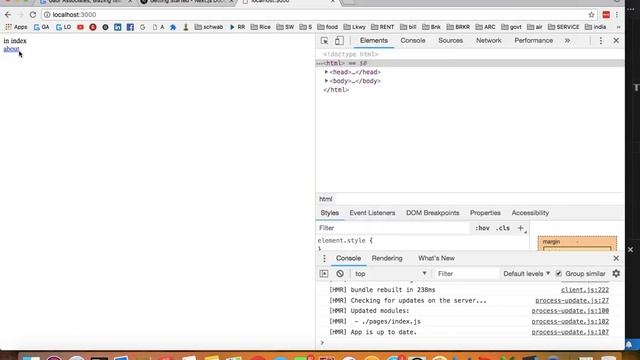Viewport: 640px width, 360px height.
Task: Close the DevTools panel
Action: (x=616, y=41)
